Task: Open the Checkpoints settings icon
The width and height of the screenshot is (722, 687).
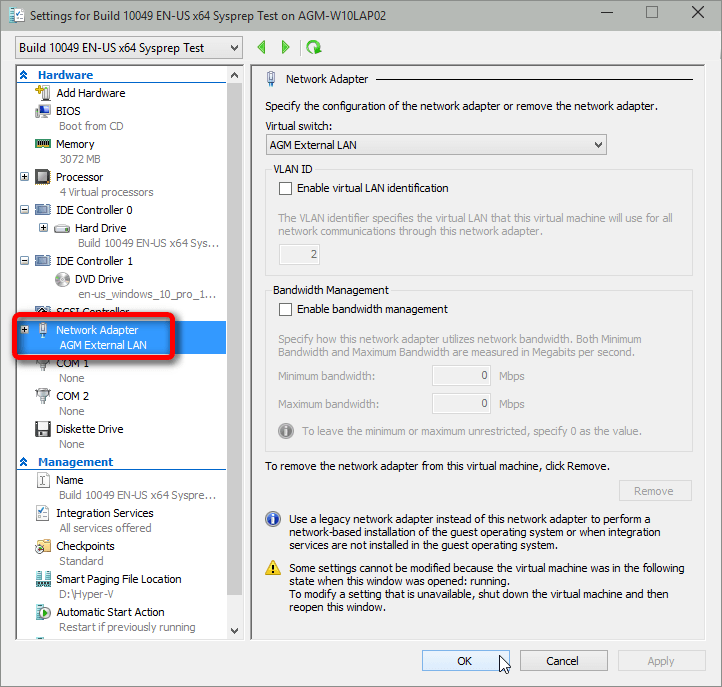Action: [43, 546]
